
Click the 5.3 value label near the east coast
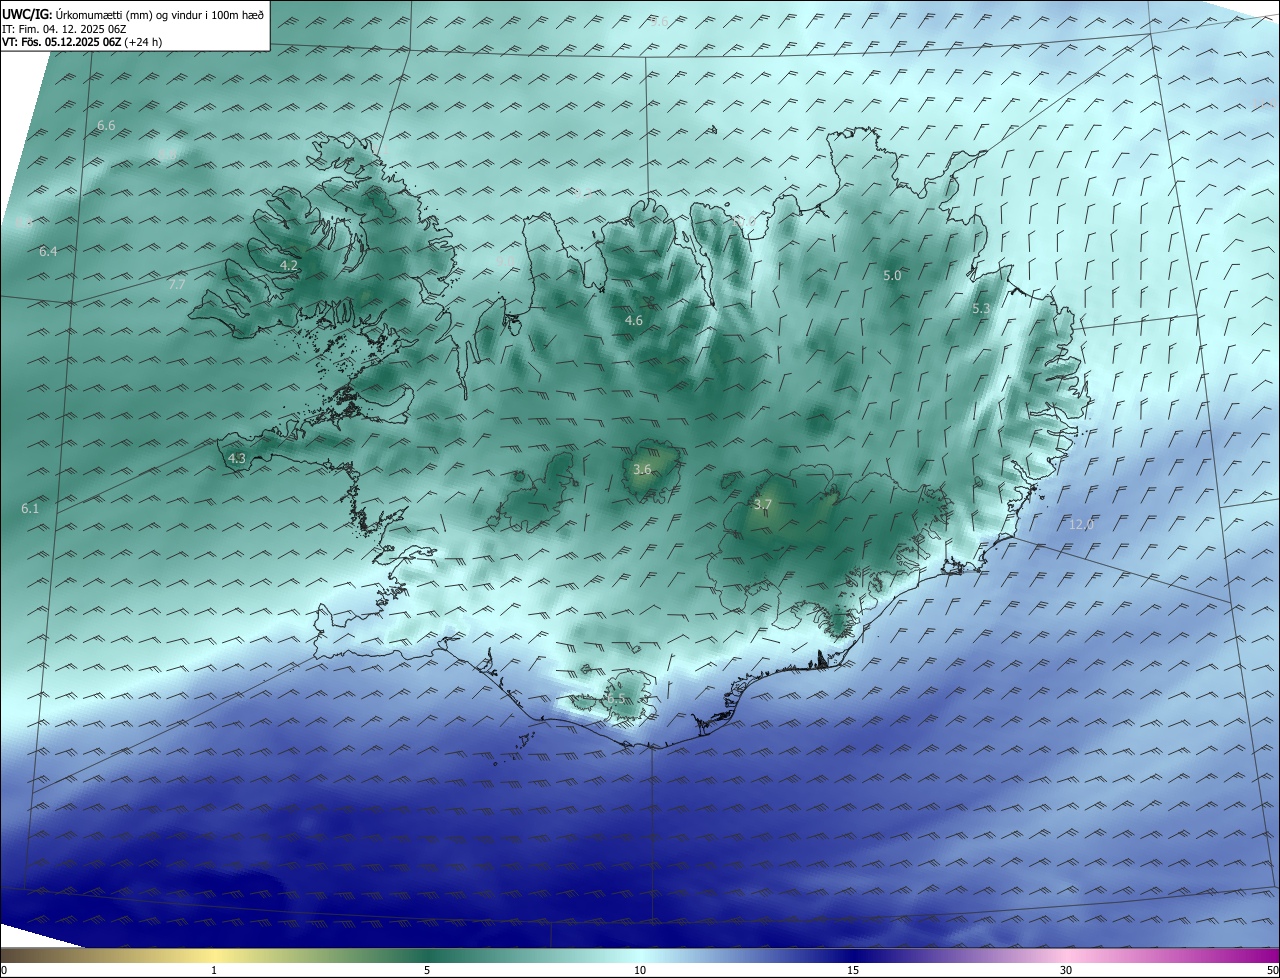[x=981, y=310]
